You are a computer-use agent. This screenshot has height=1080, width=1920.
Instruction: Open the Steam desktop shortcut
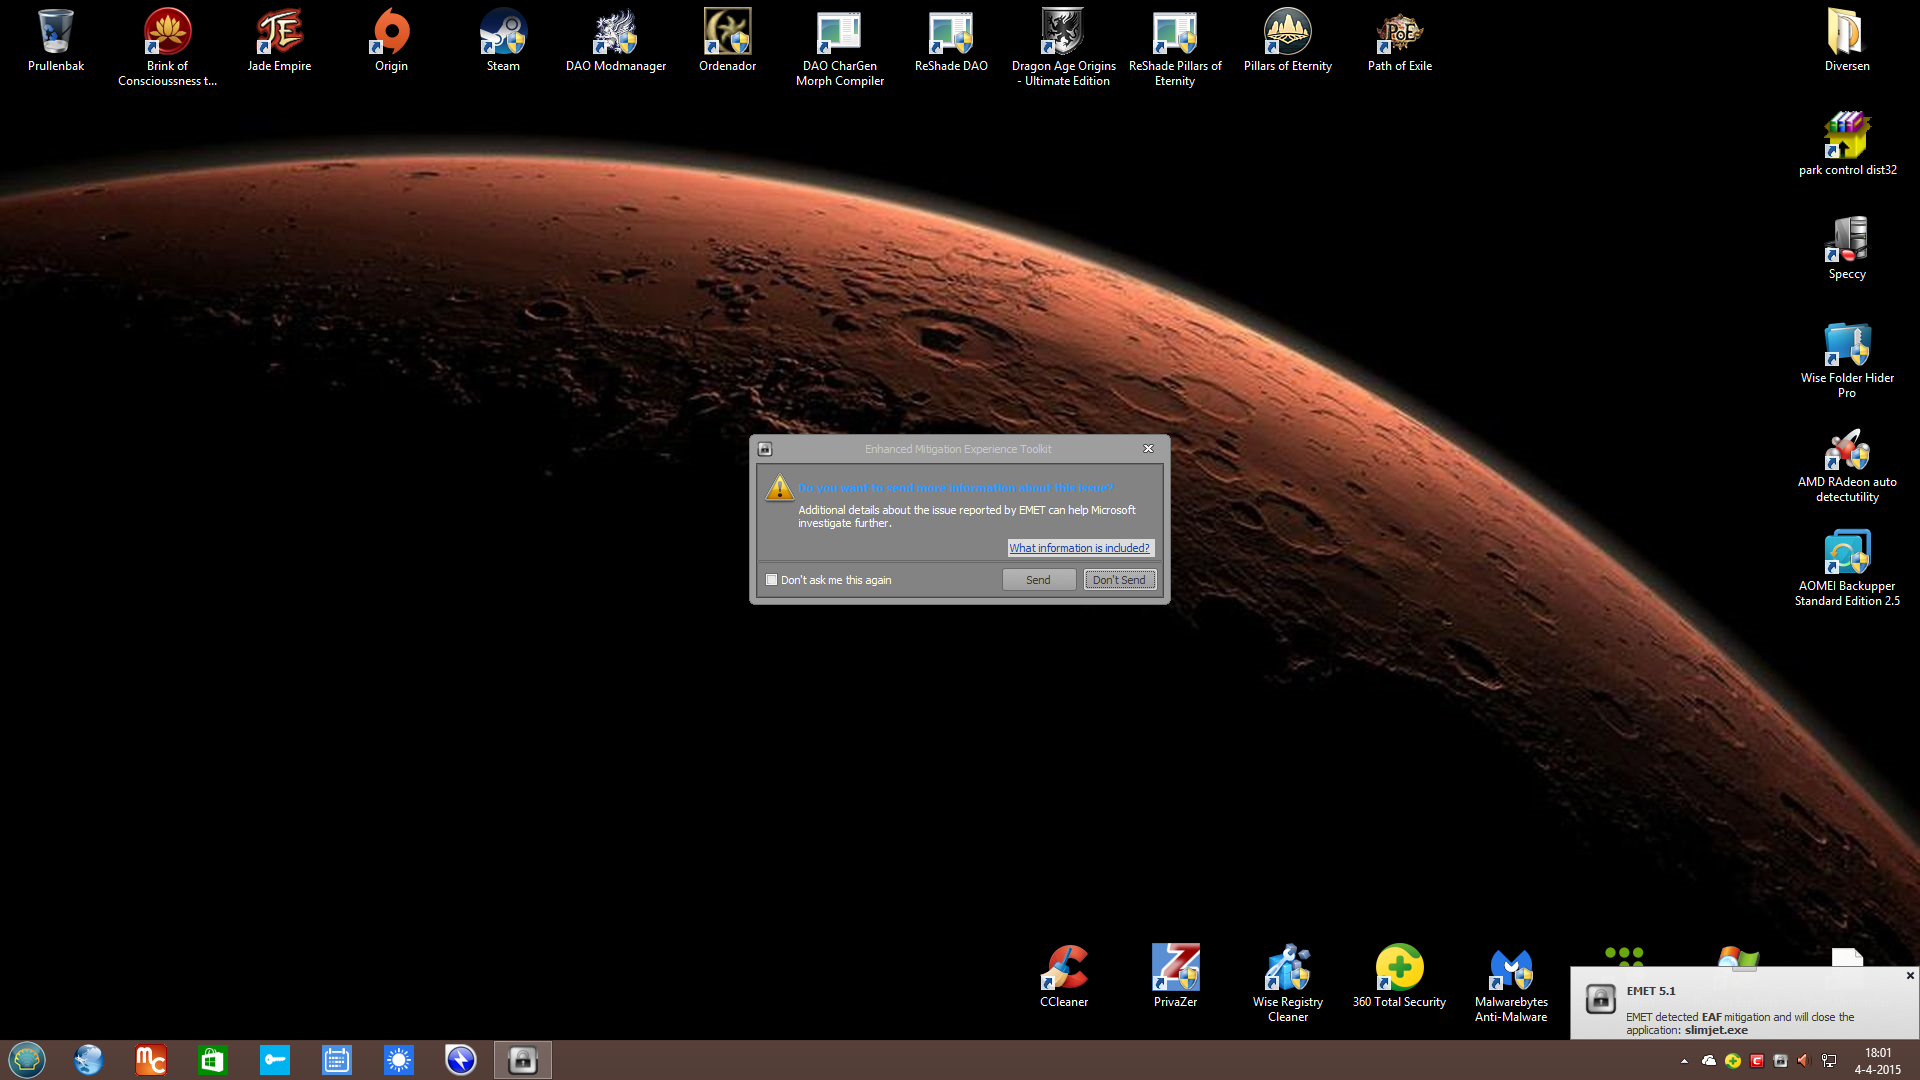click(503, 40)
